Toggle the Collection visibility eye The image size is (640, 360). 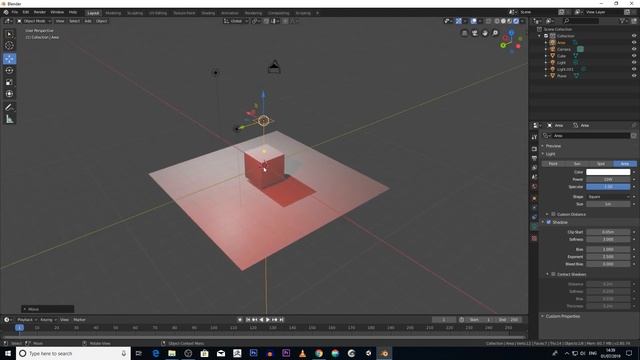point(634,36)
